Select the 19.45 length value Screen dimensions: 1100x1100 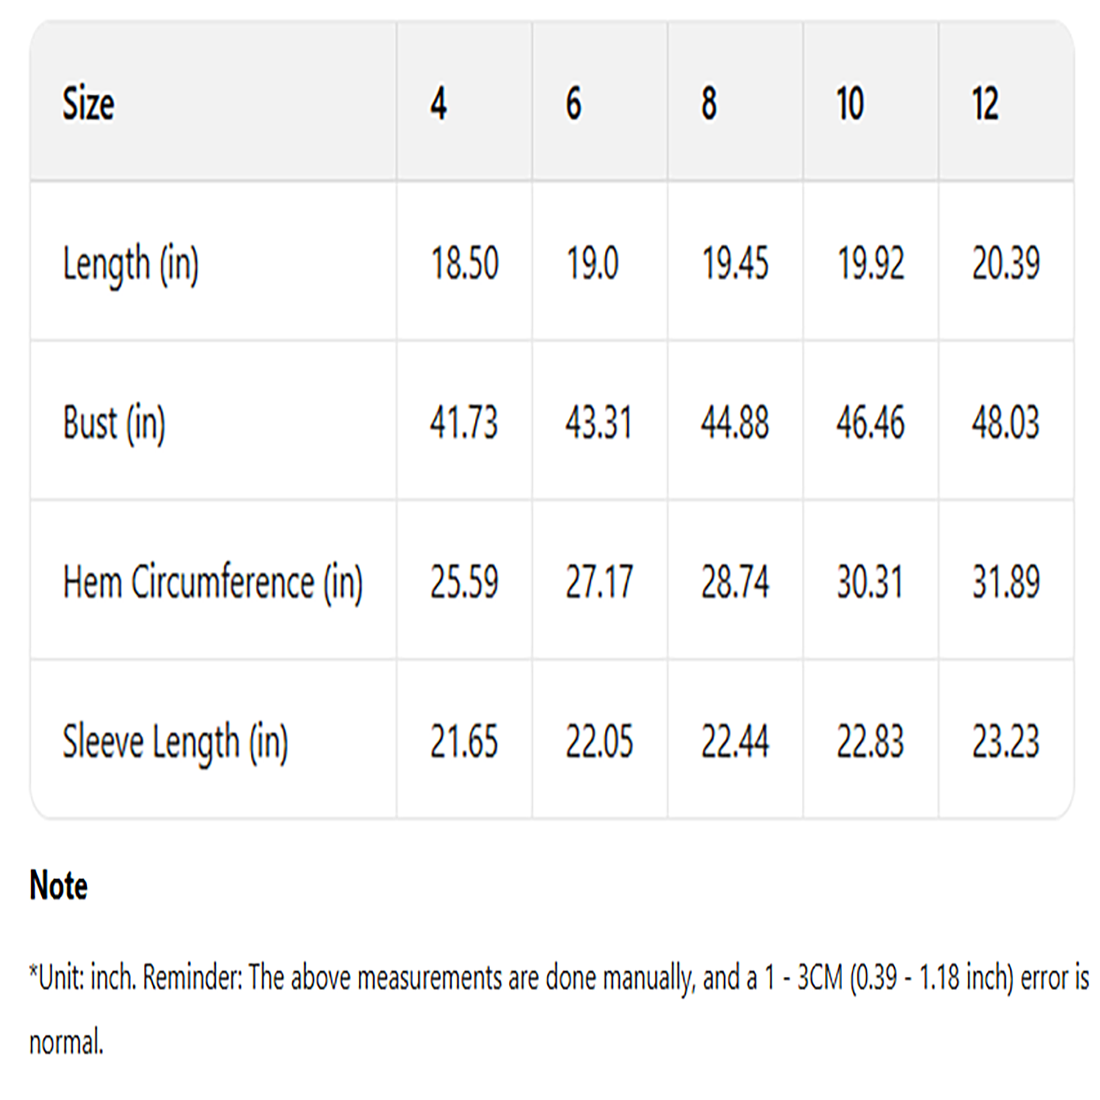(x=735, y=264)
